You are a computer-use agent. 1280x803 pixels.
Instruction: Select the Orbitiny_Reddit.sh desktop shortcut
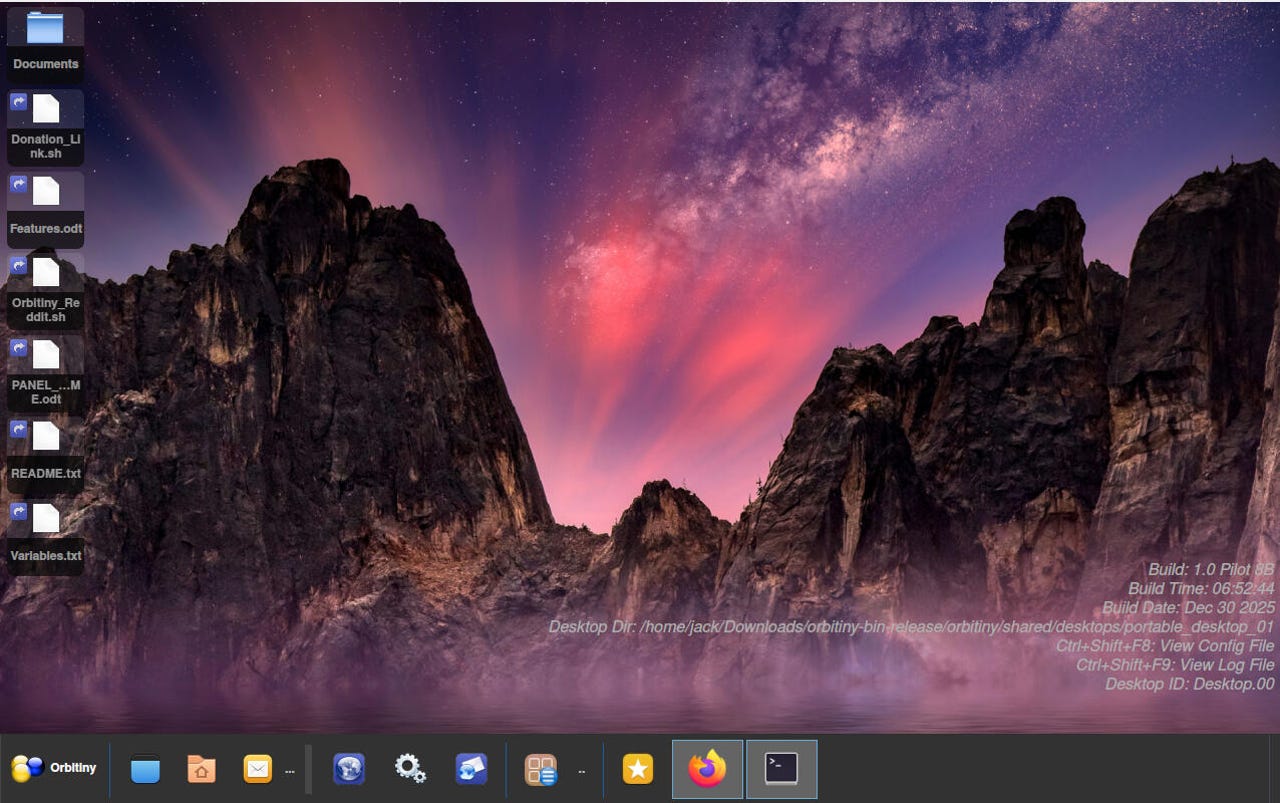pyautogui.click(x=45, y=289)
